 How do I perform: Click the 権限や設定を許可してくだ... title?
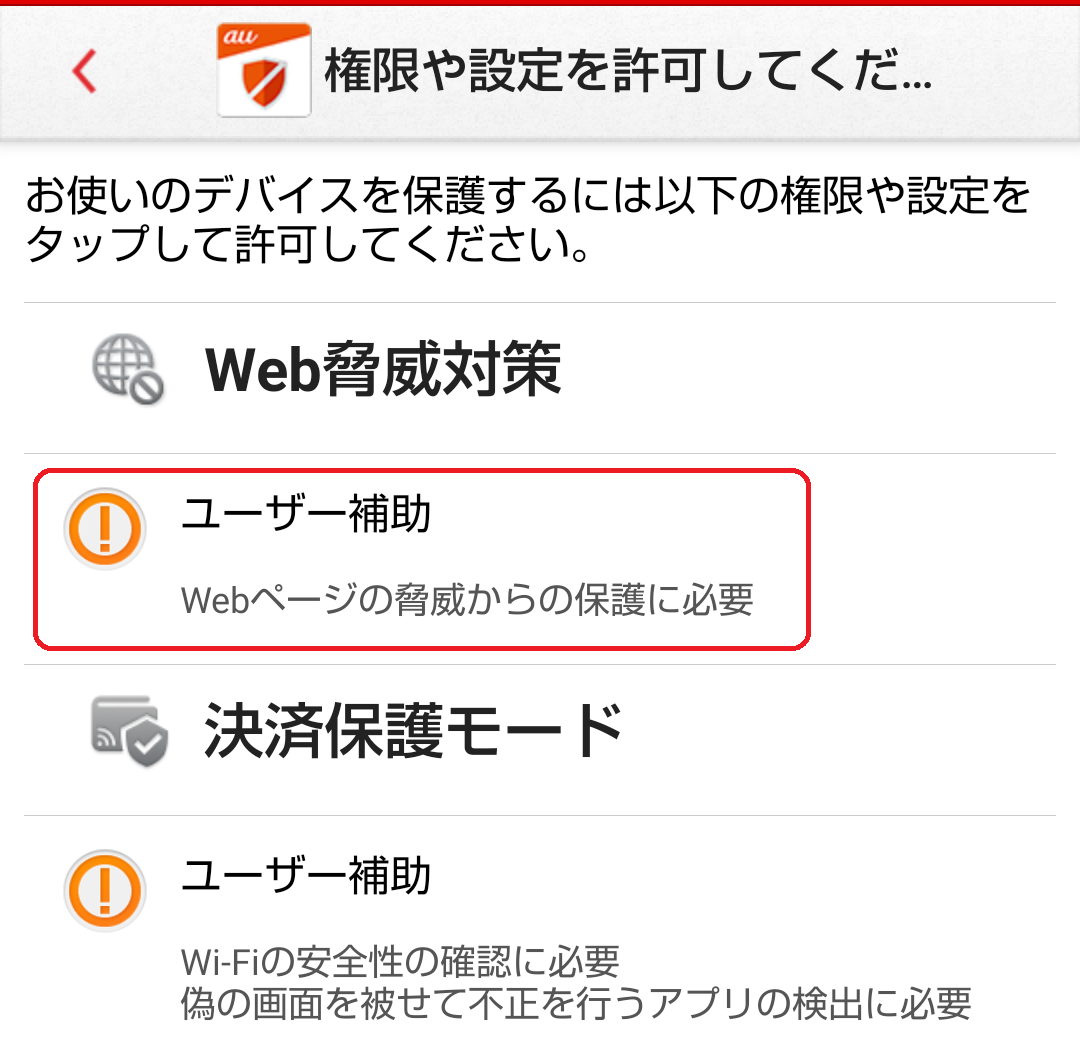click(x=628, y=71)
